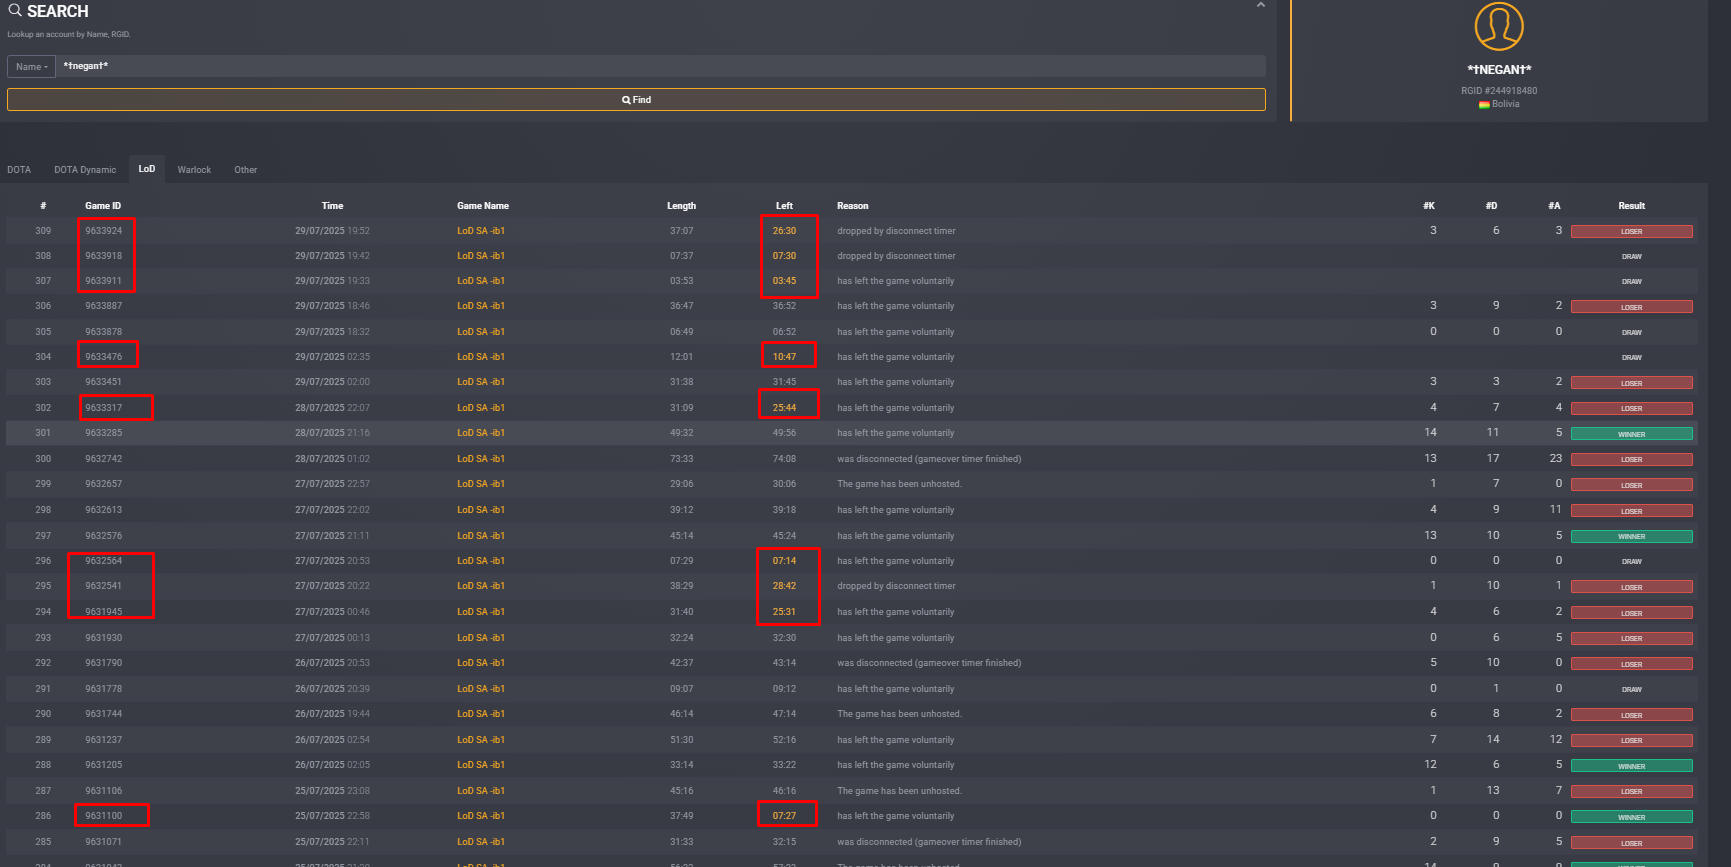Click the LOSER badge for game 9632742
The width and height of the screenshot is (1731, 867).
[x=1631, y=460]
